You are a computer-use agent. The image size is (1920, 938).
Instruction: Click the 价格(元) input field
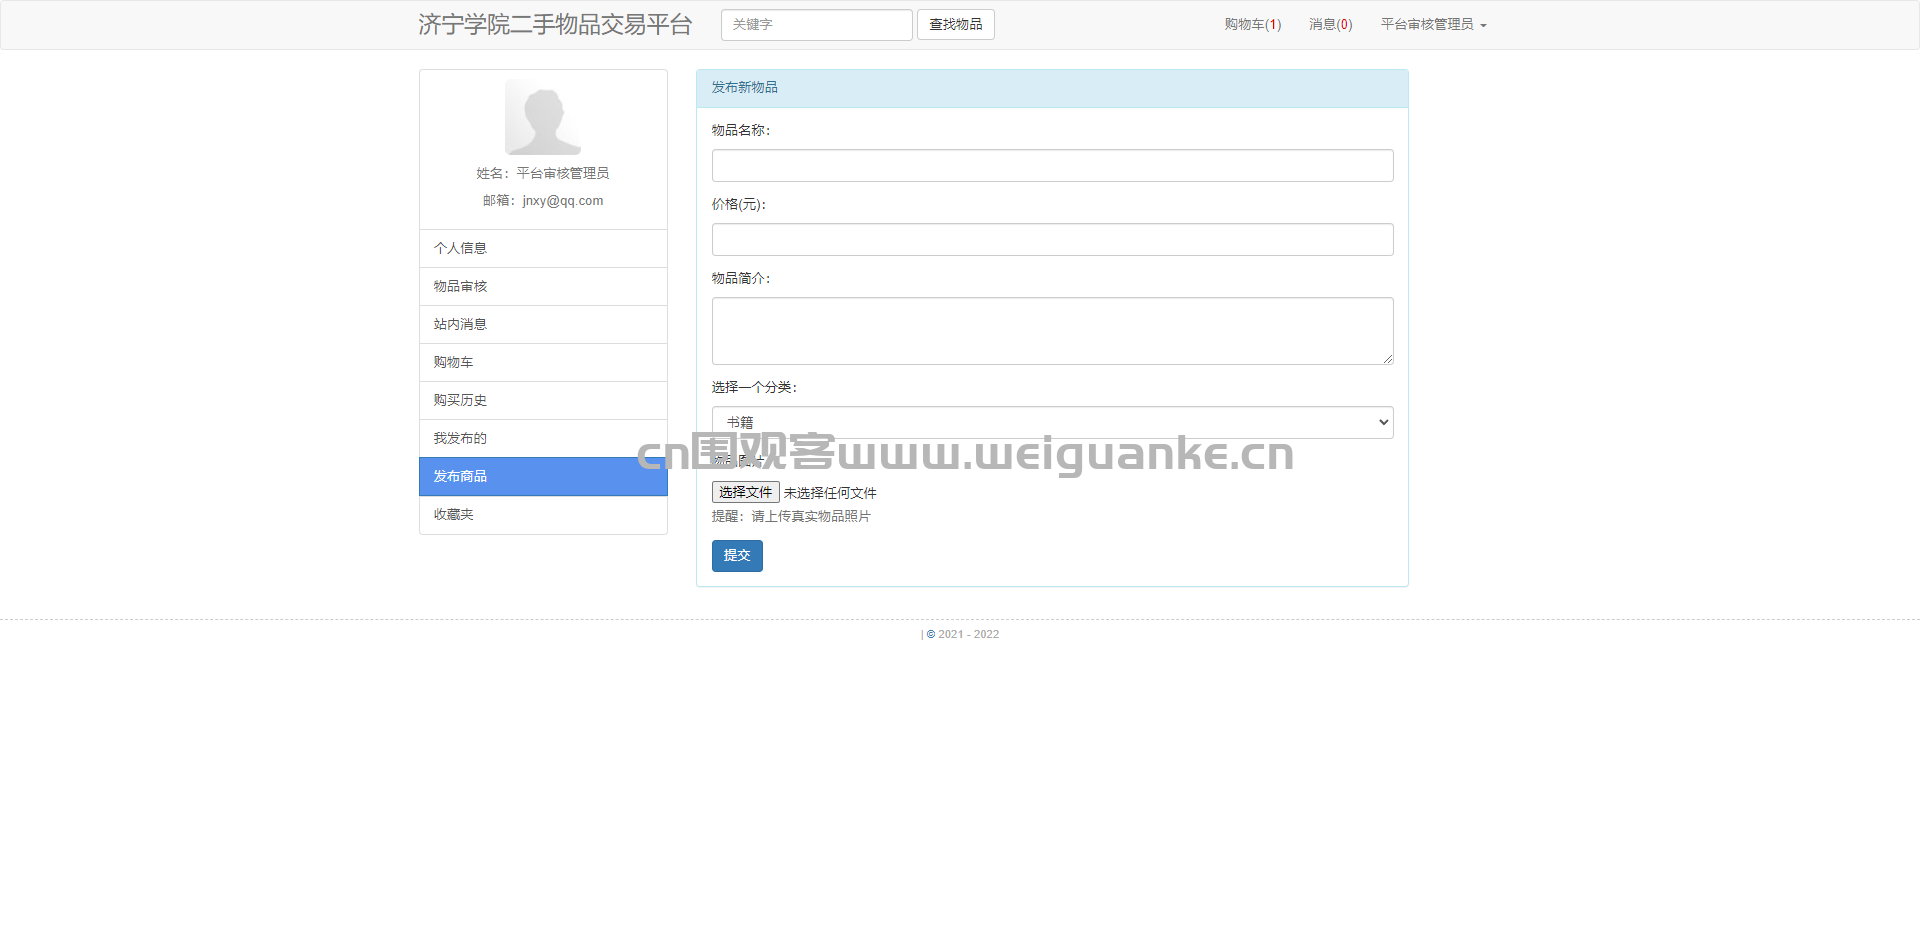tap(1052, 239)
